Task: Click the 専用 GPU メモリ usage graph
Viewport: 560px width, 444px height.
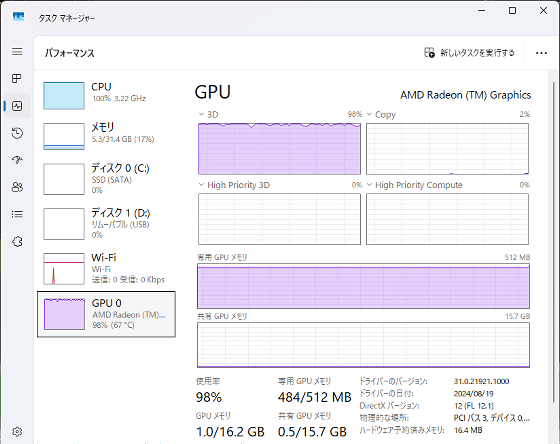Action: (x=363, y=286)
